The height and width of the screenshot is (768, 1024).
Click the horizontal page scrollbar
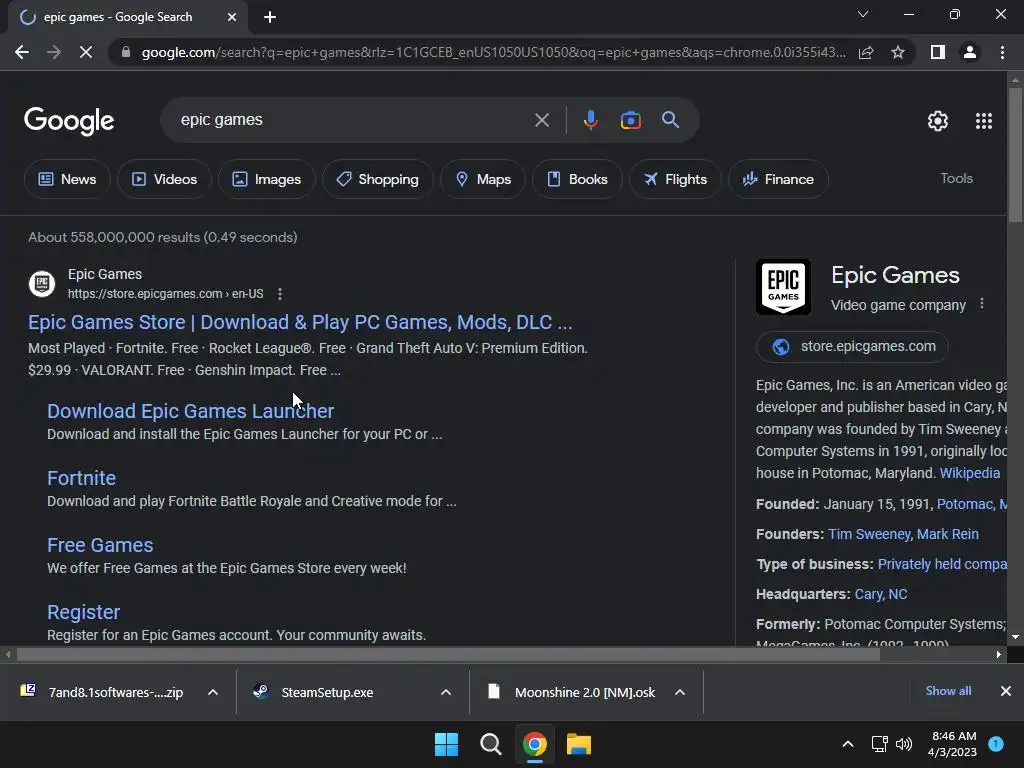tap(448, 654)
